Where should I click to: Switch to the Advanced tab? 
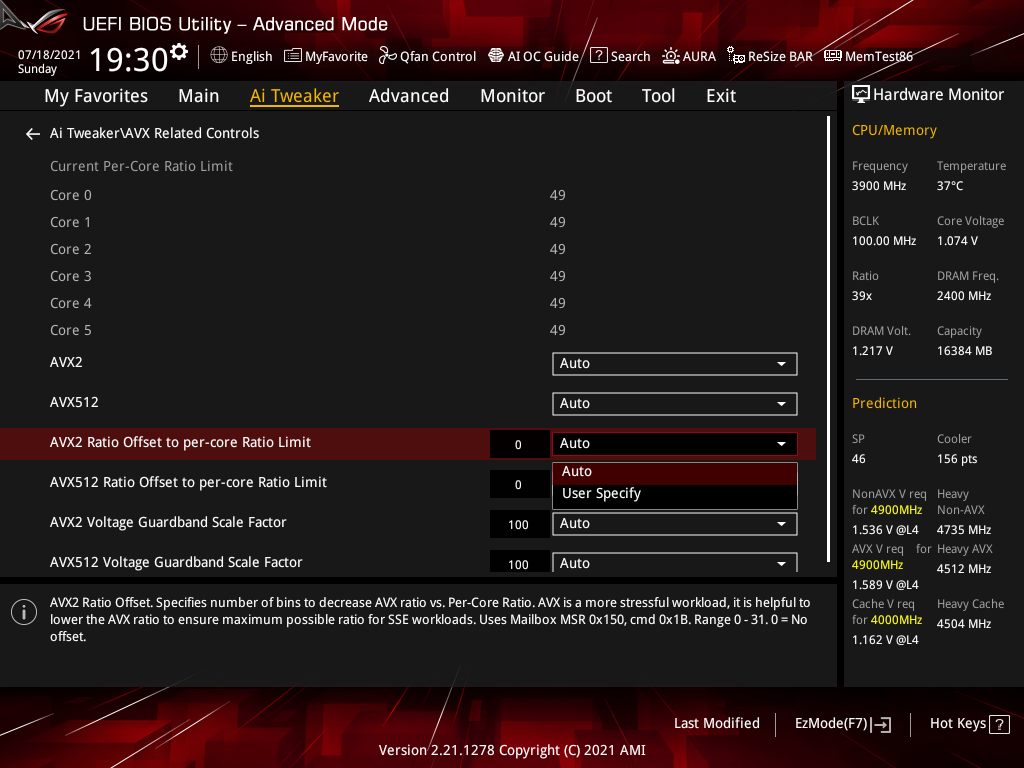point(409,95)
